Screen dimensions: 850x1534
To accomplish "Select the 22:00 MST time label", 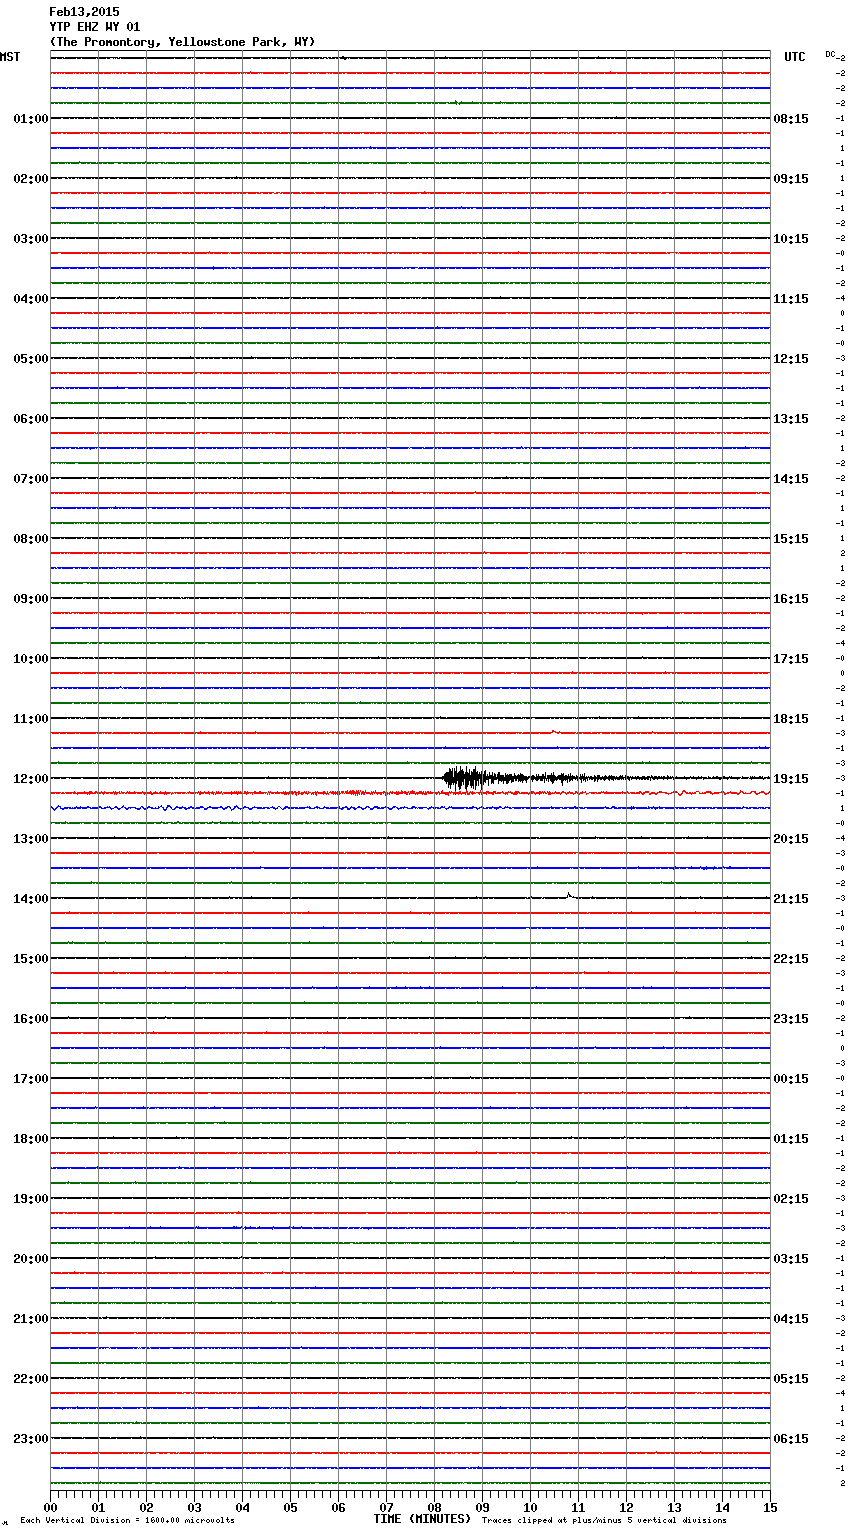I will pyautogui.click(x=31, y=1379).
